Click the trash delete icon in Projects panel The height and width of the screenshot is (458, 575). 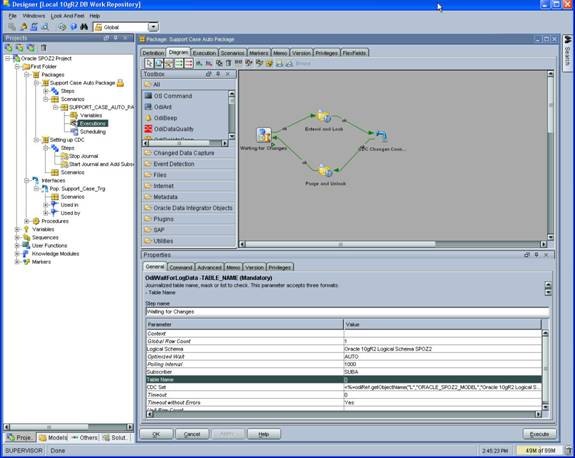43,48
